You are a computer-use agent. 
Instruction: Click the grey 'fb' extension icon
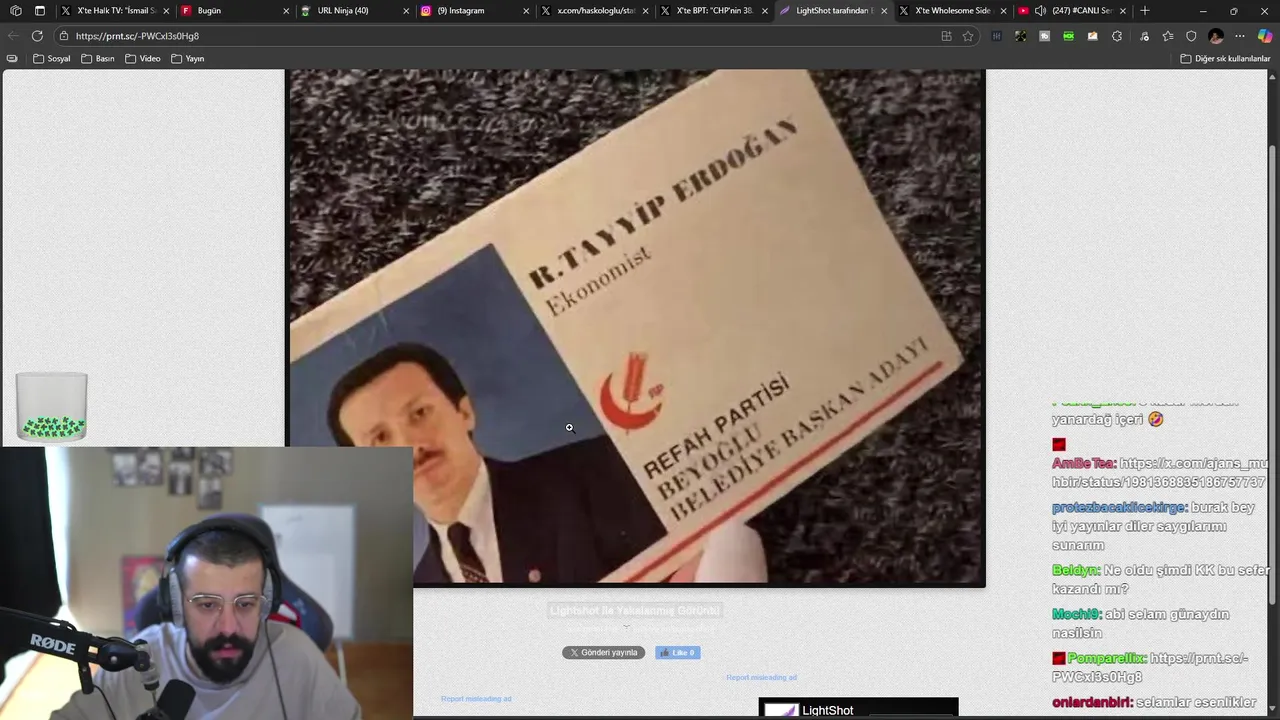[1044, 36]
